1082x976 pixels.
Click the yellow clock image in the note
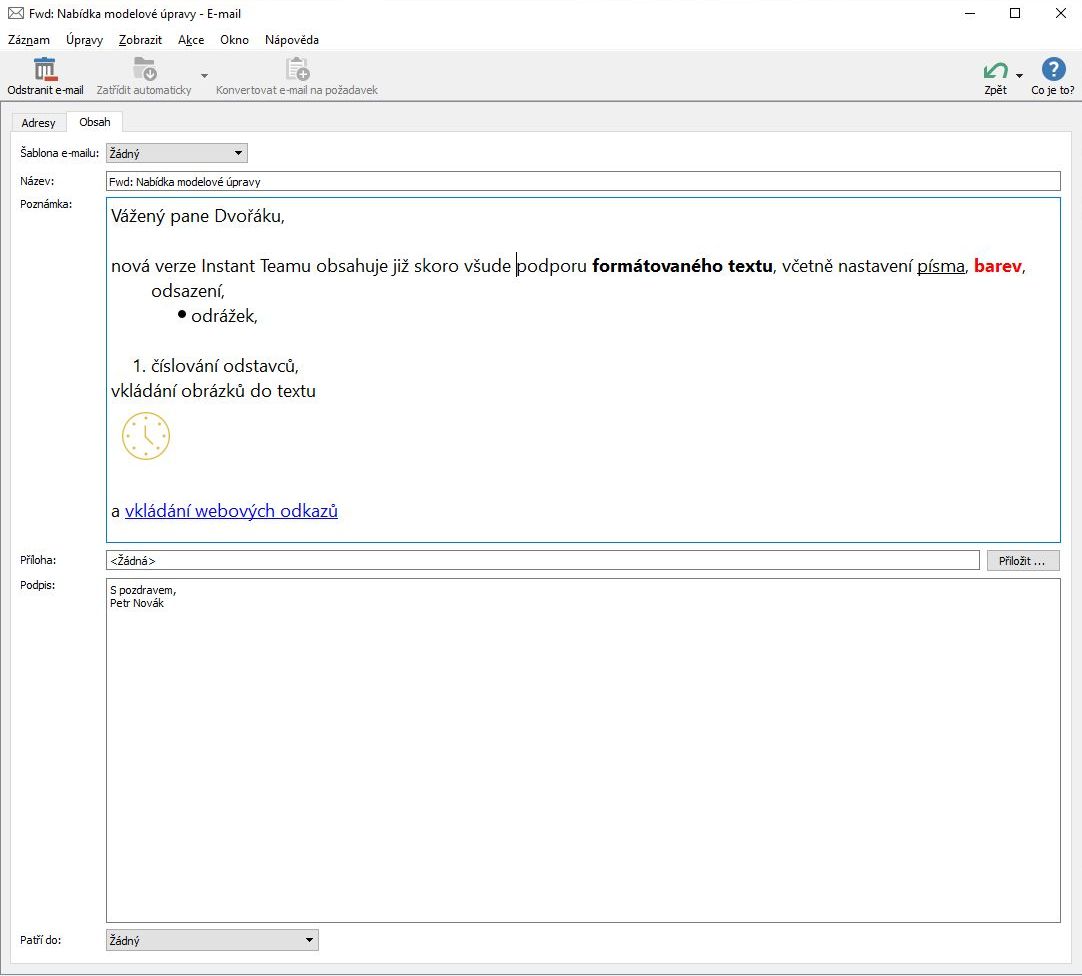click(146, 437)
